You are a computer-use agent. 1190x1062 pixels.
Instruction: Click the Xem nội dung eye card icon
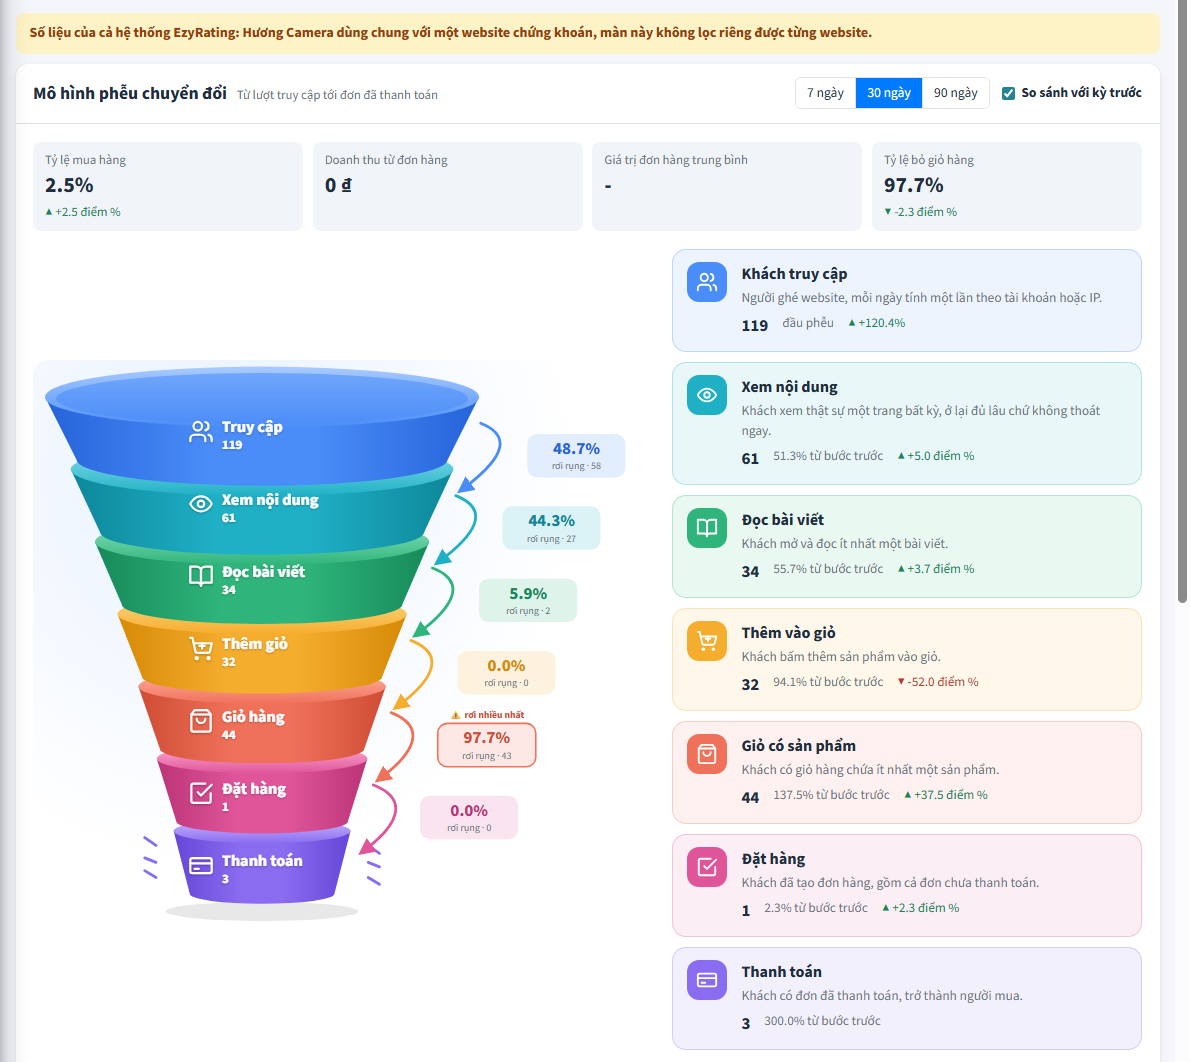click(707, 395)
